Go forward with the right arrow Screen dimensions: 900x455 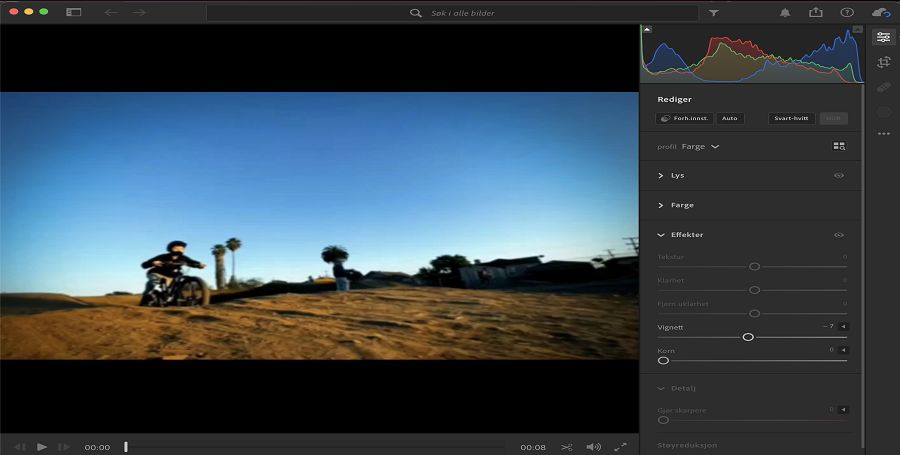pyautogui.click(x=138, y=12)
